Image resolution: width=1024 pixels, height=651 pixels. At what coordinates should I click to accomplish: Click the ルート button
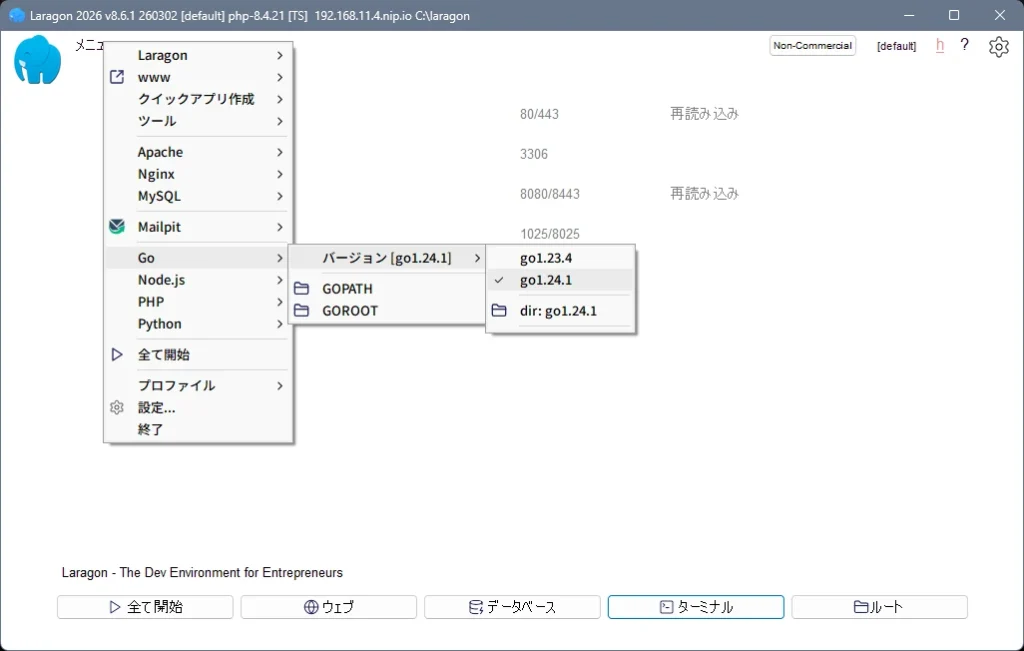point(879,607)
